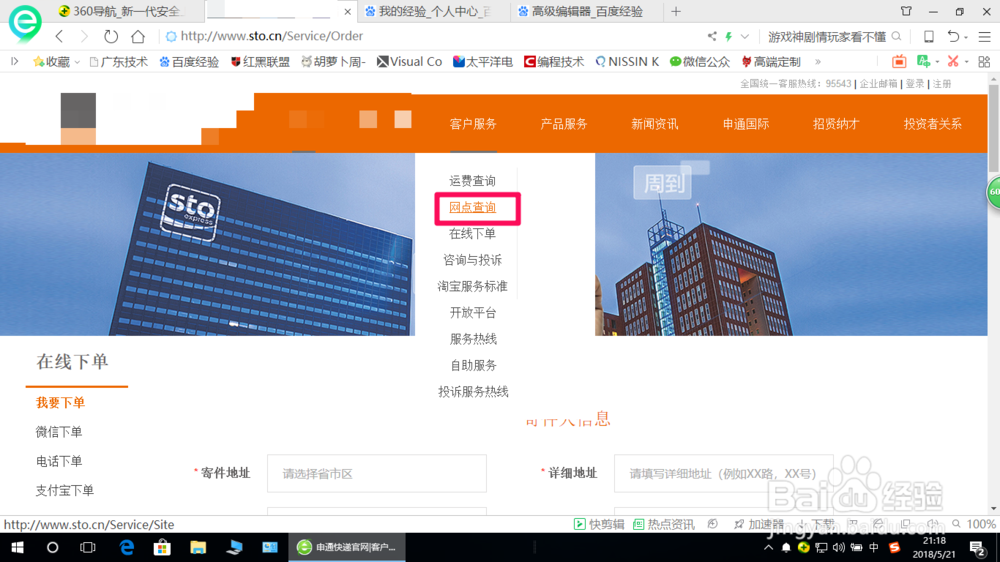Open the browser home page icon
This screenshot has width=1000, height=562.
(x=138, y=36)
